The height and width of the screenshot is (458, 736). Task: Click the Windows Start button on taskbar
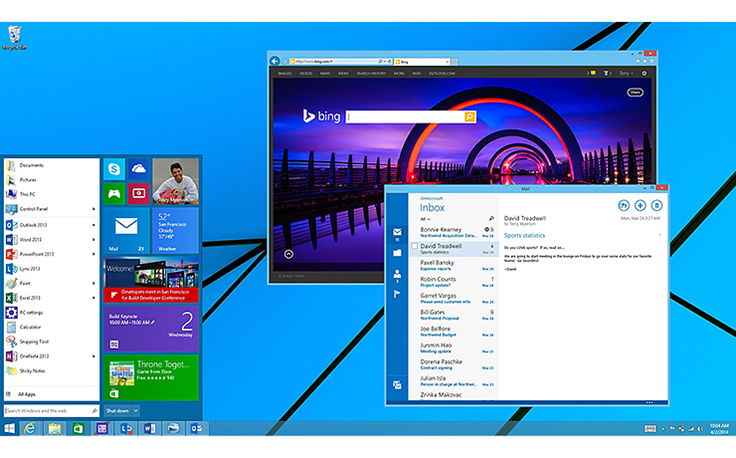9,428
